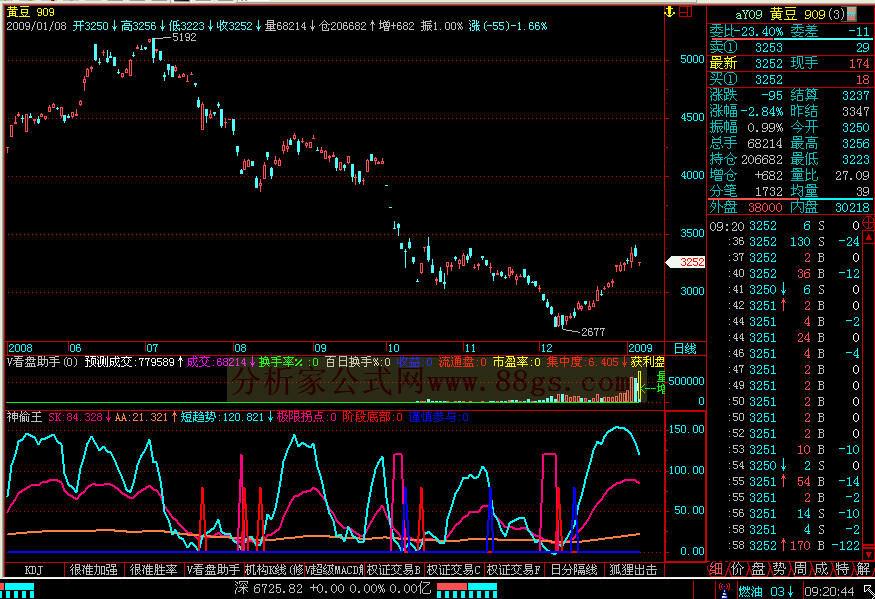Click the up arrow of the tick list scrollbar
Viewport: 875px width, 599px height.
click(x=868, y=238)
